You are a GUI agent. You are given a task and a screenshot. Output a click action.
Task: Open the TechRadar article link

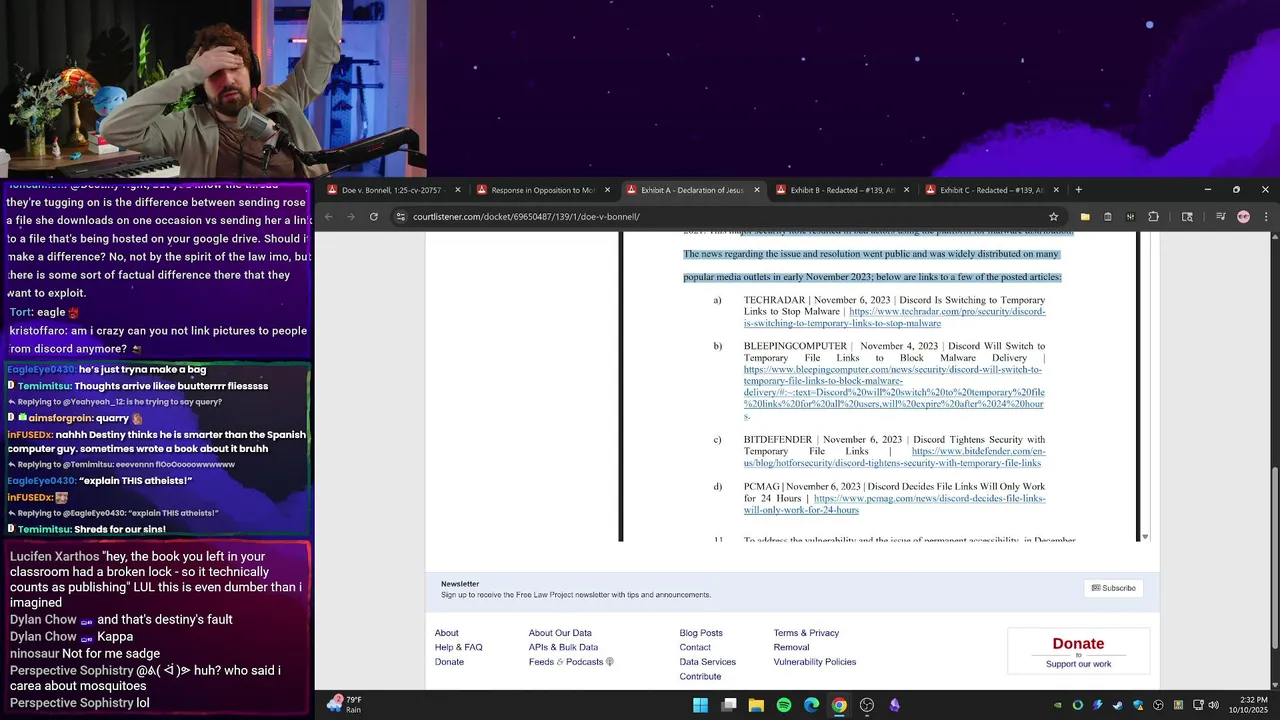coord(894,318)
